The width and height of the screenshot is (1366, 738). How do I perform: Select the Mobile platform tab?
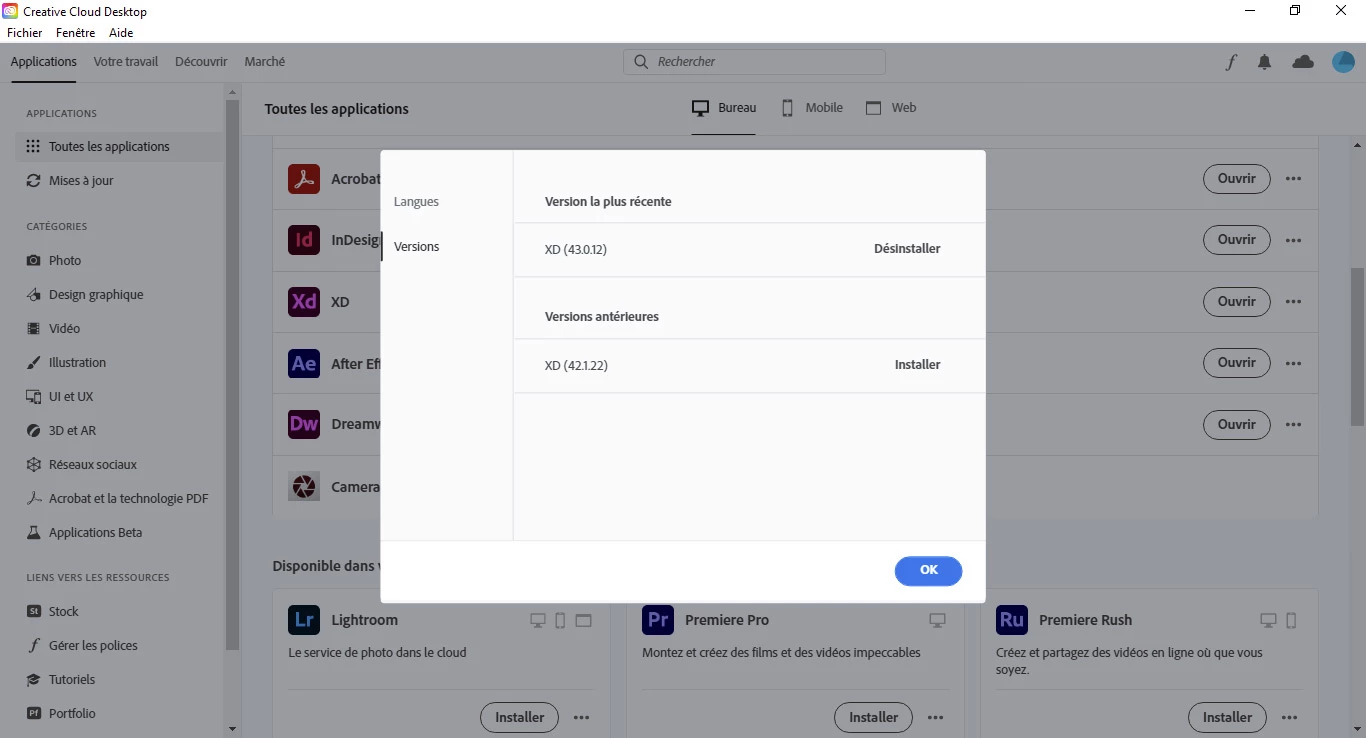[812, 108]
